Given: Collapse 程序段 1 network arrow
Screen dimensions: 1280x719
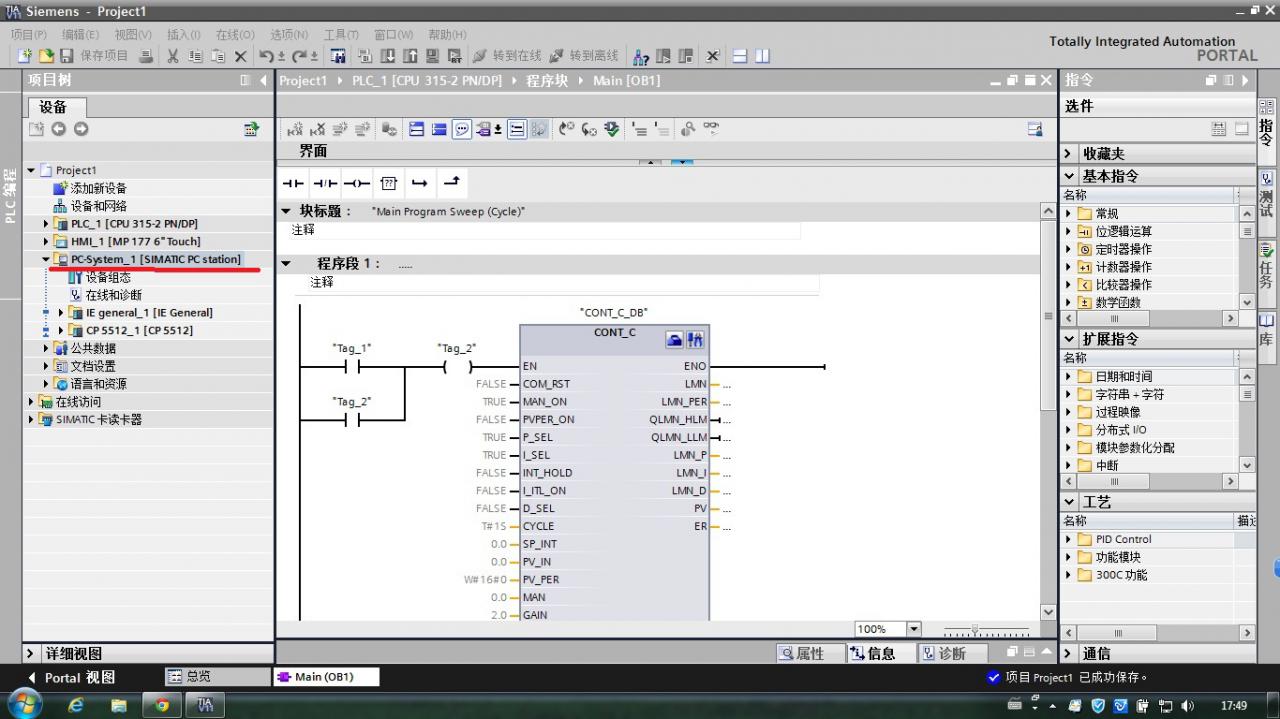Looking at the screenshot, I should 286,264.
